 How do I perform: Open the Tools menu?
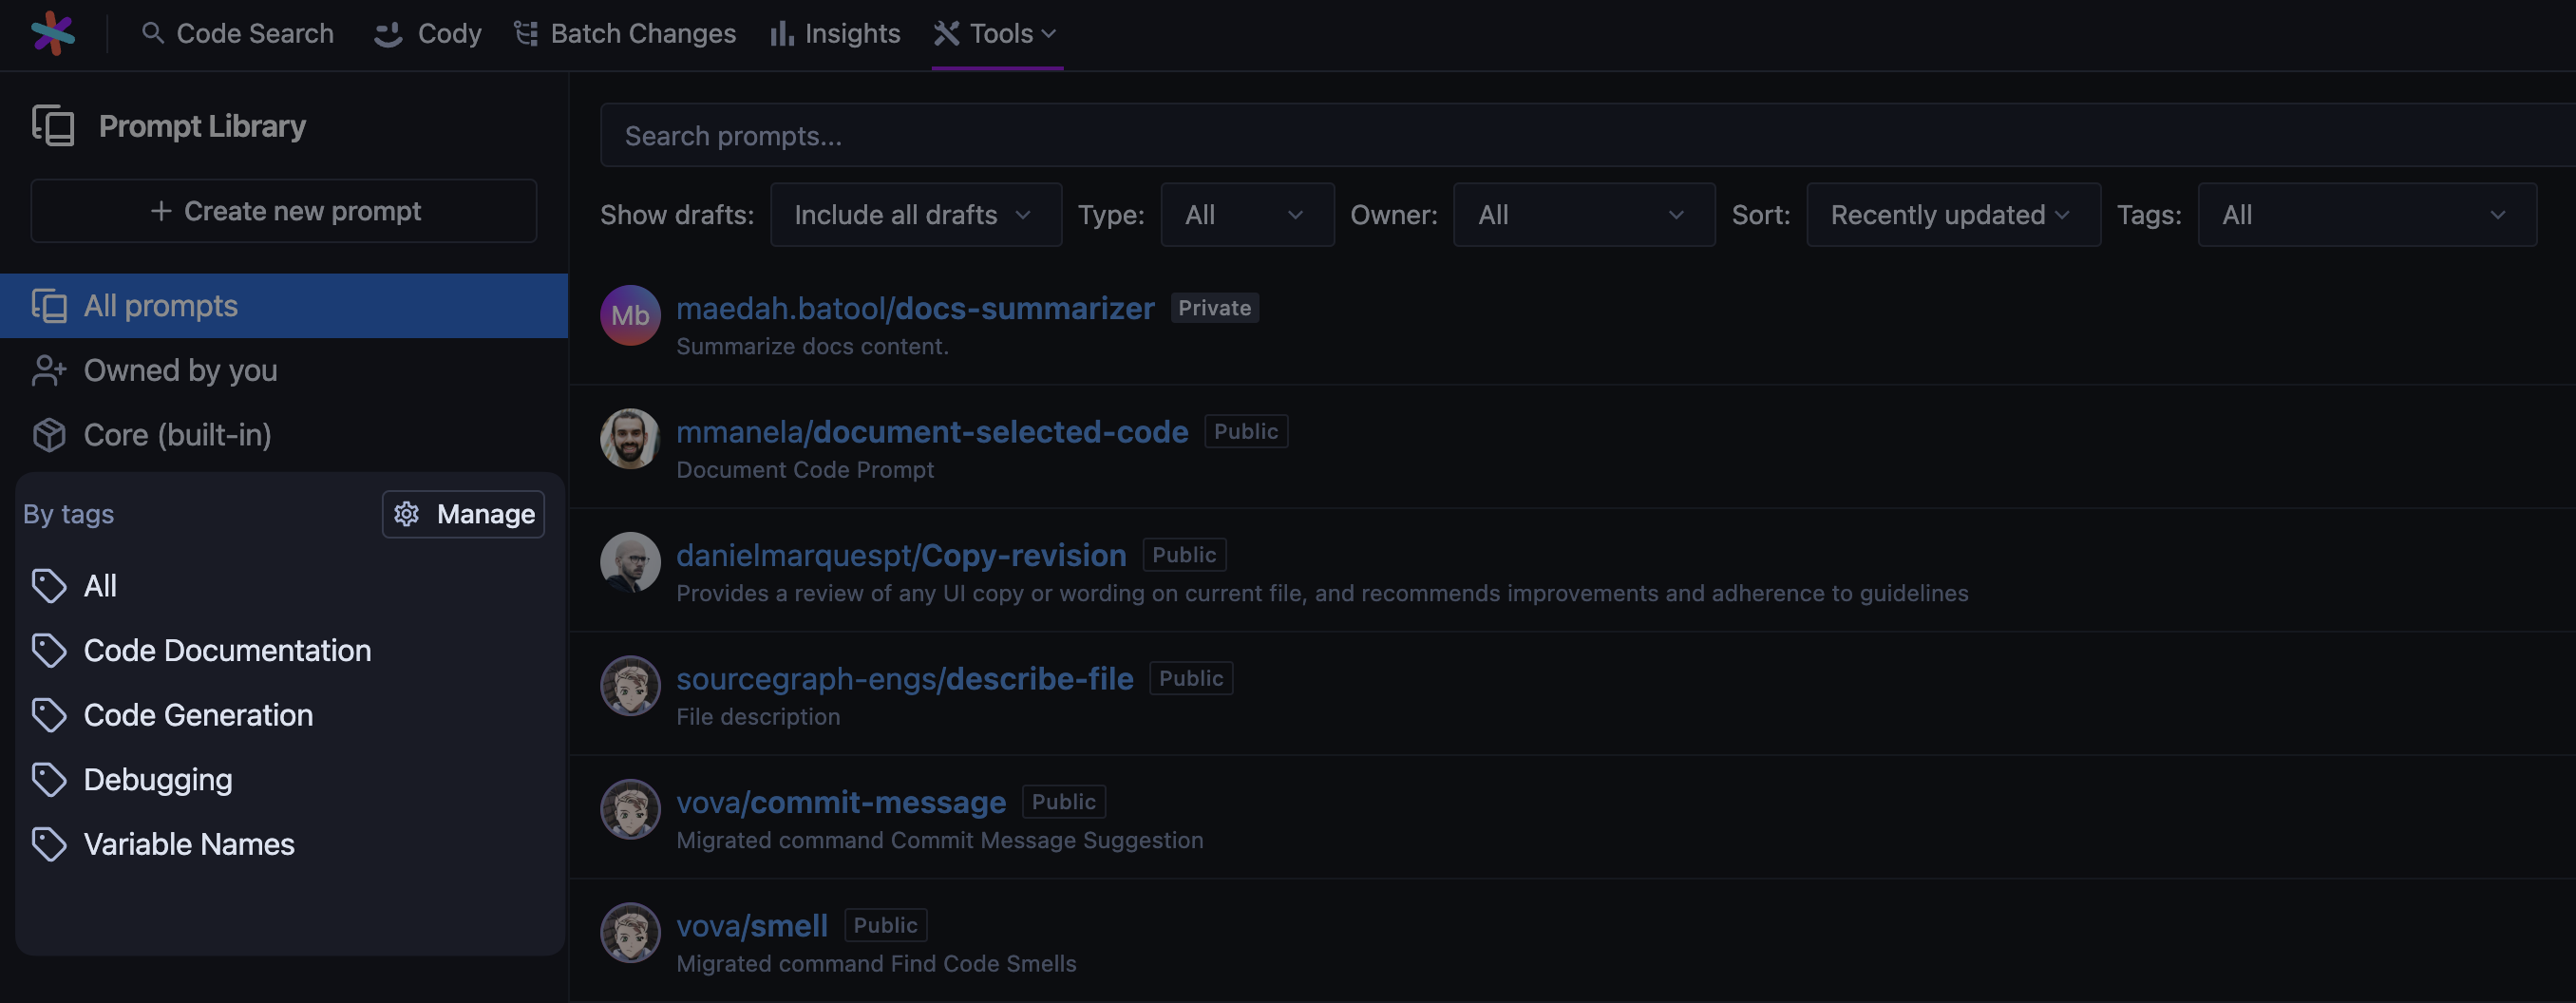(996, 34)
